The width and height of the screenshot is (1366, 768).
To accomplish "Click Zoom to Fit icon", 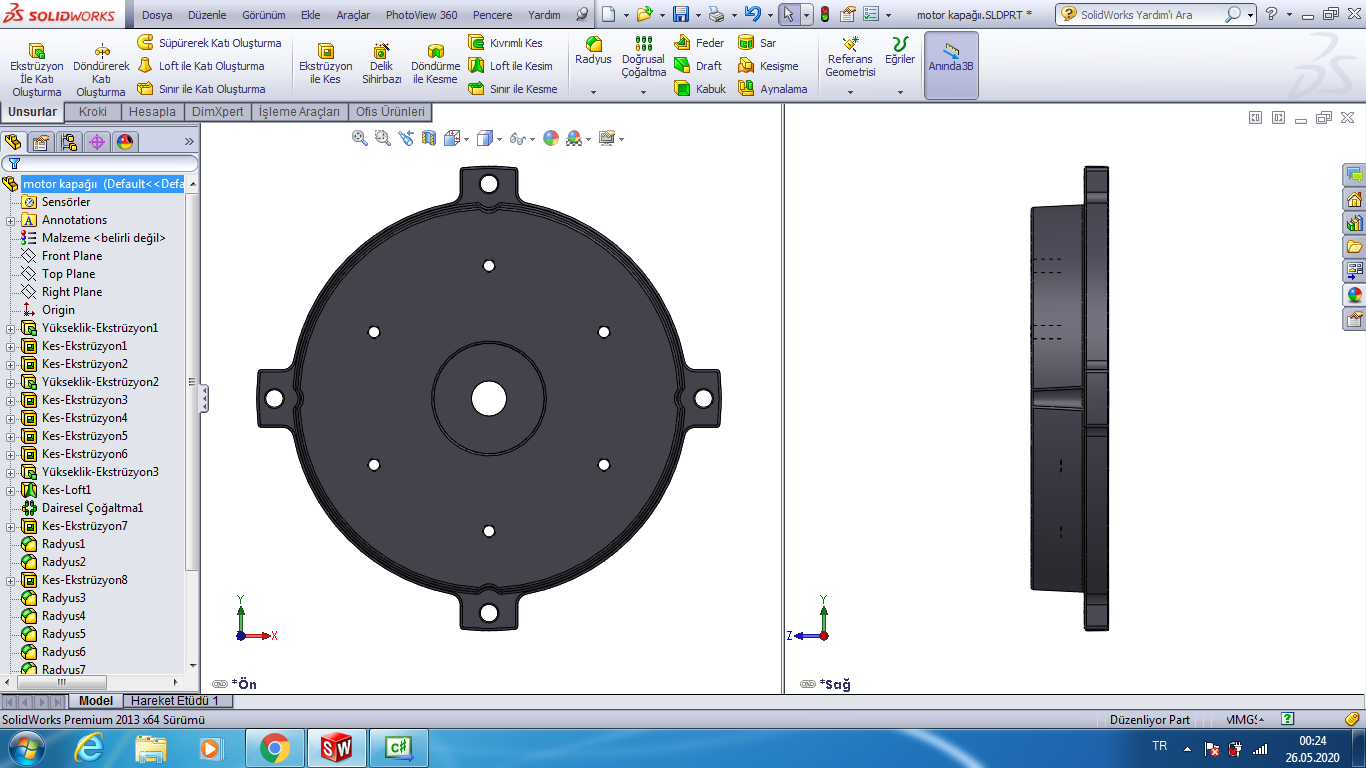I will 360,138.
